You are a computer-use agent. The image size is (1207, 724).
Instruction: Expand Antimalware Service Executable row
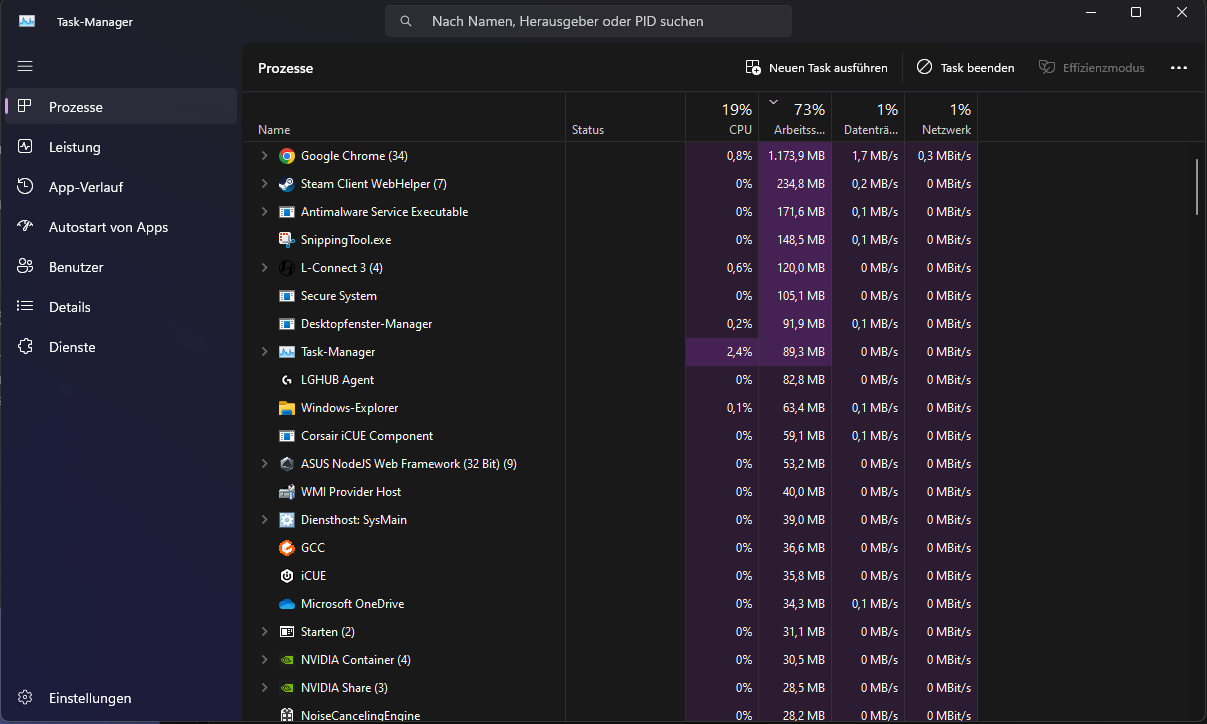(264, 212)
